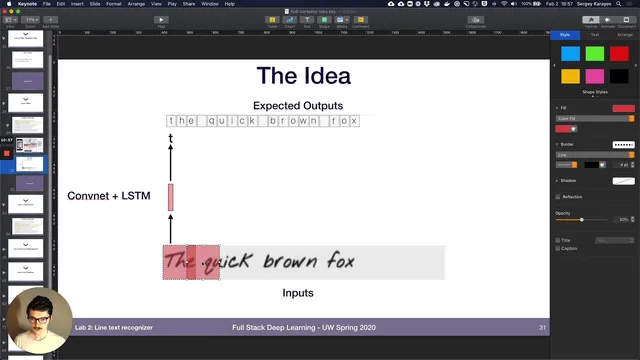640x360 pixels.
Task: Apply the red shape style
Action: click(619, 53)
